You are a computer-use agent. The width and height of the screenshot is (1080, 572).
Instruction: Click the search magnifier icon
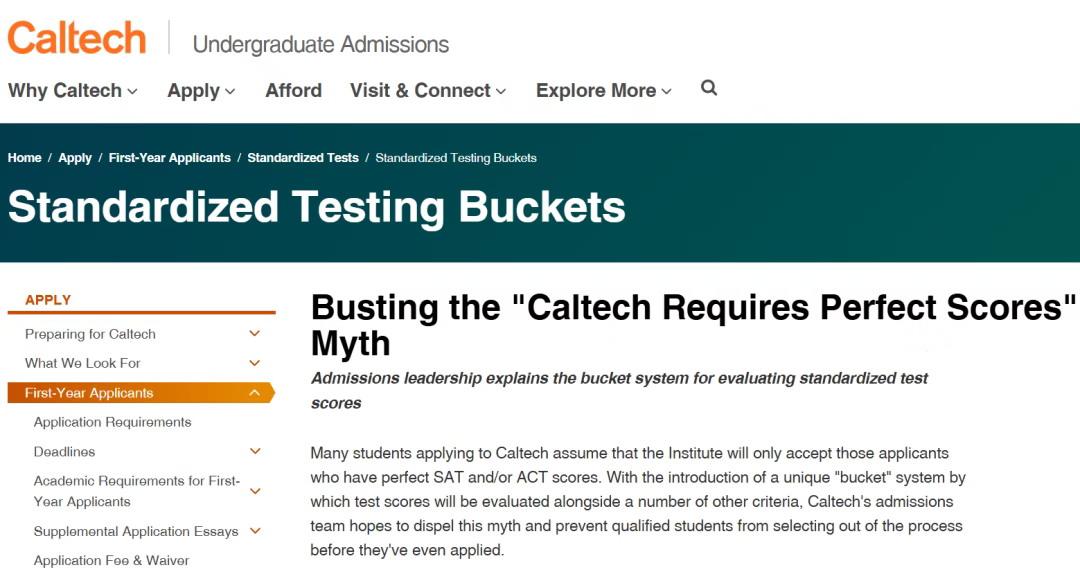coord(709,88)
